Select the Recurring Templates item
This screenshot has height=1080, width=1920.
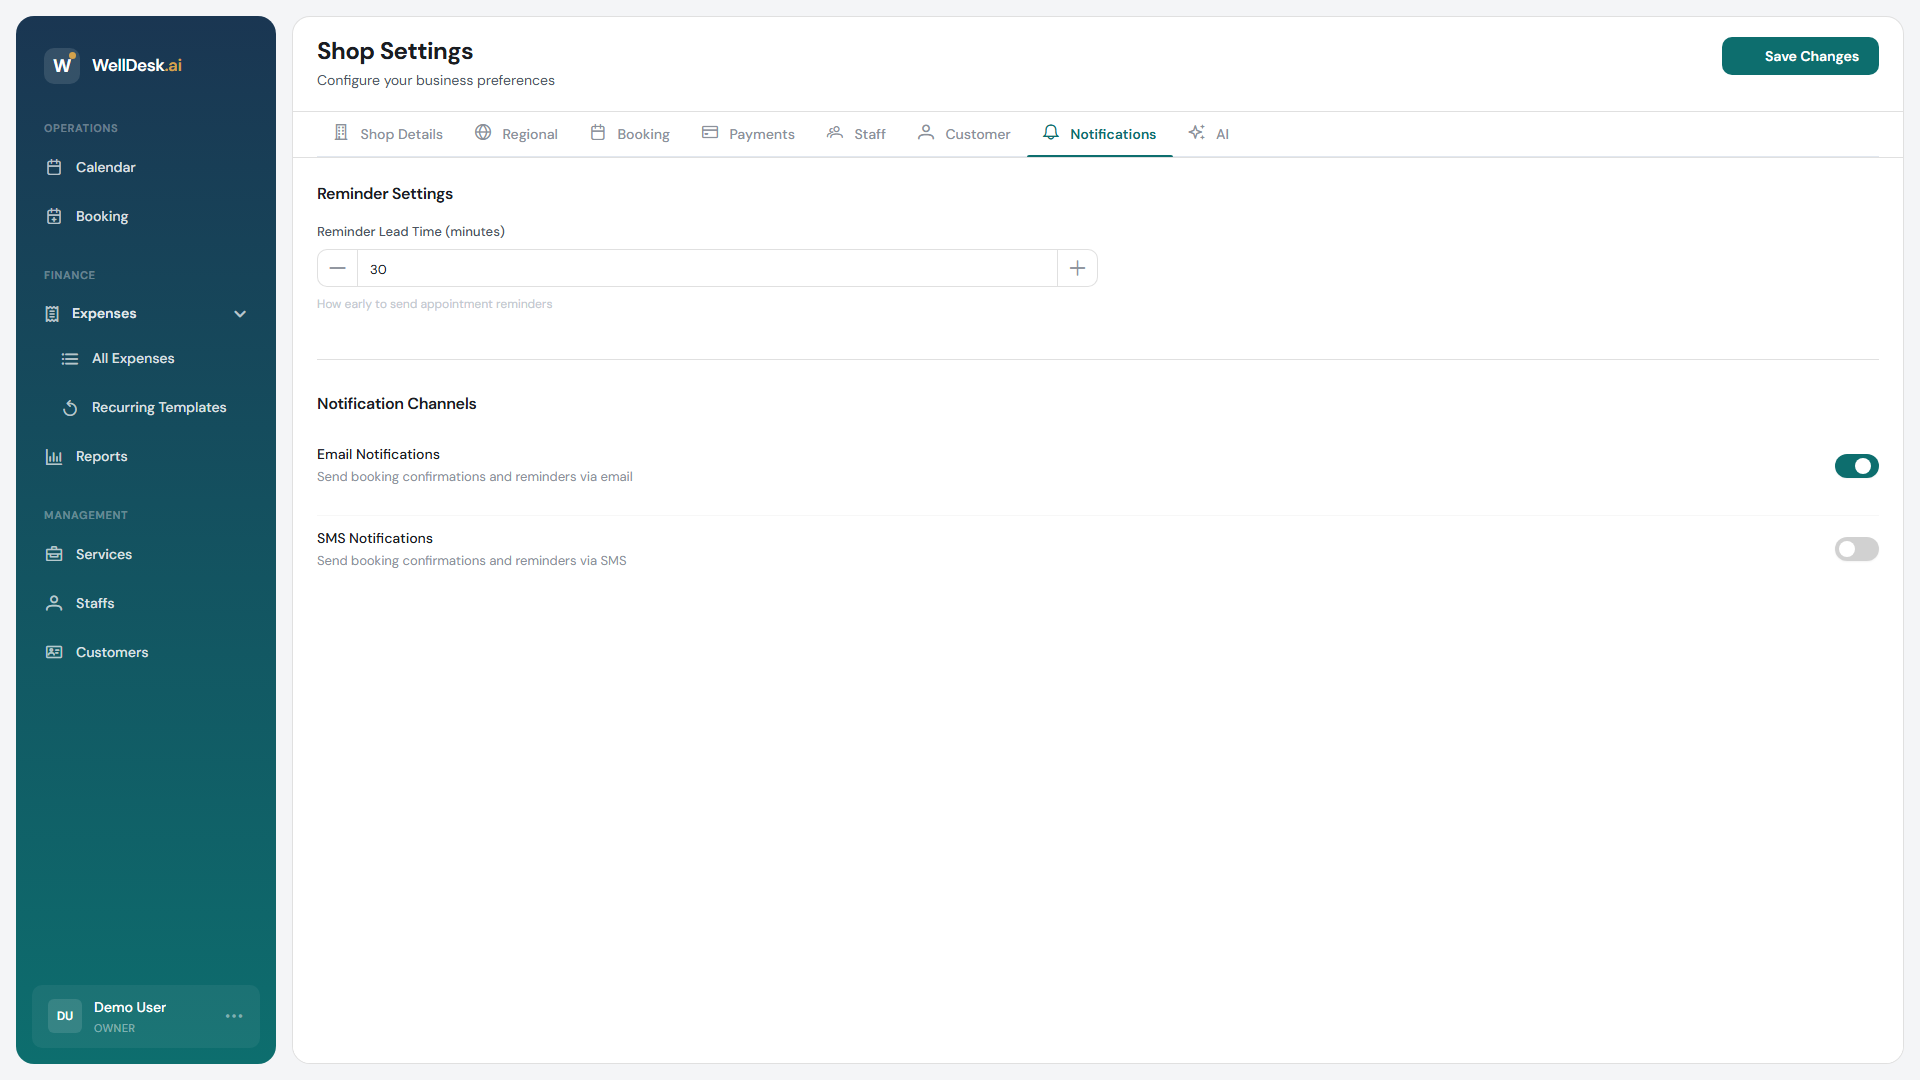pyautogui.click(x=158, y=407)
